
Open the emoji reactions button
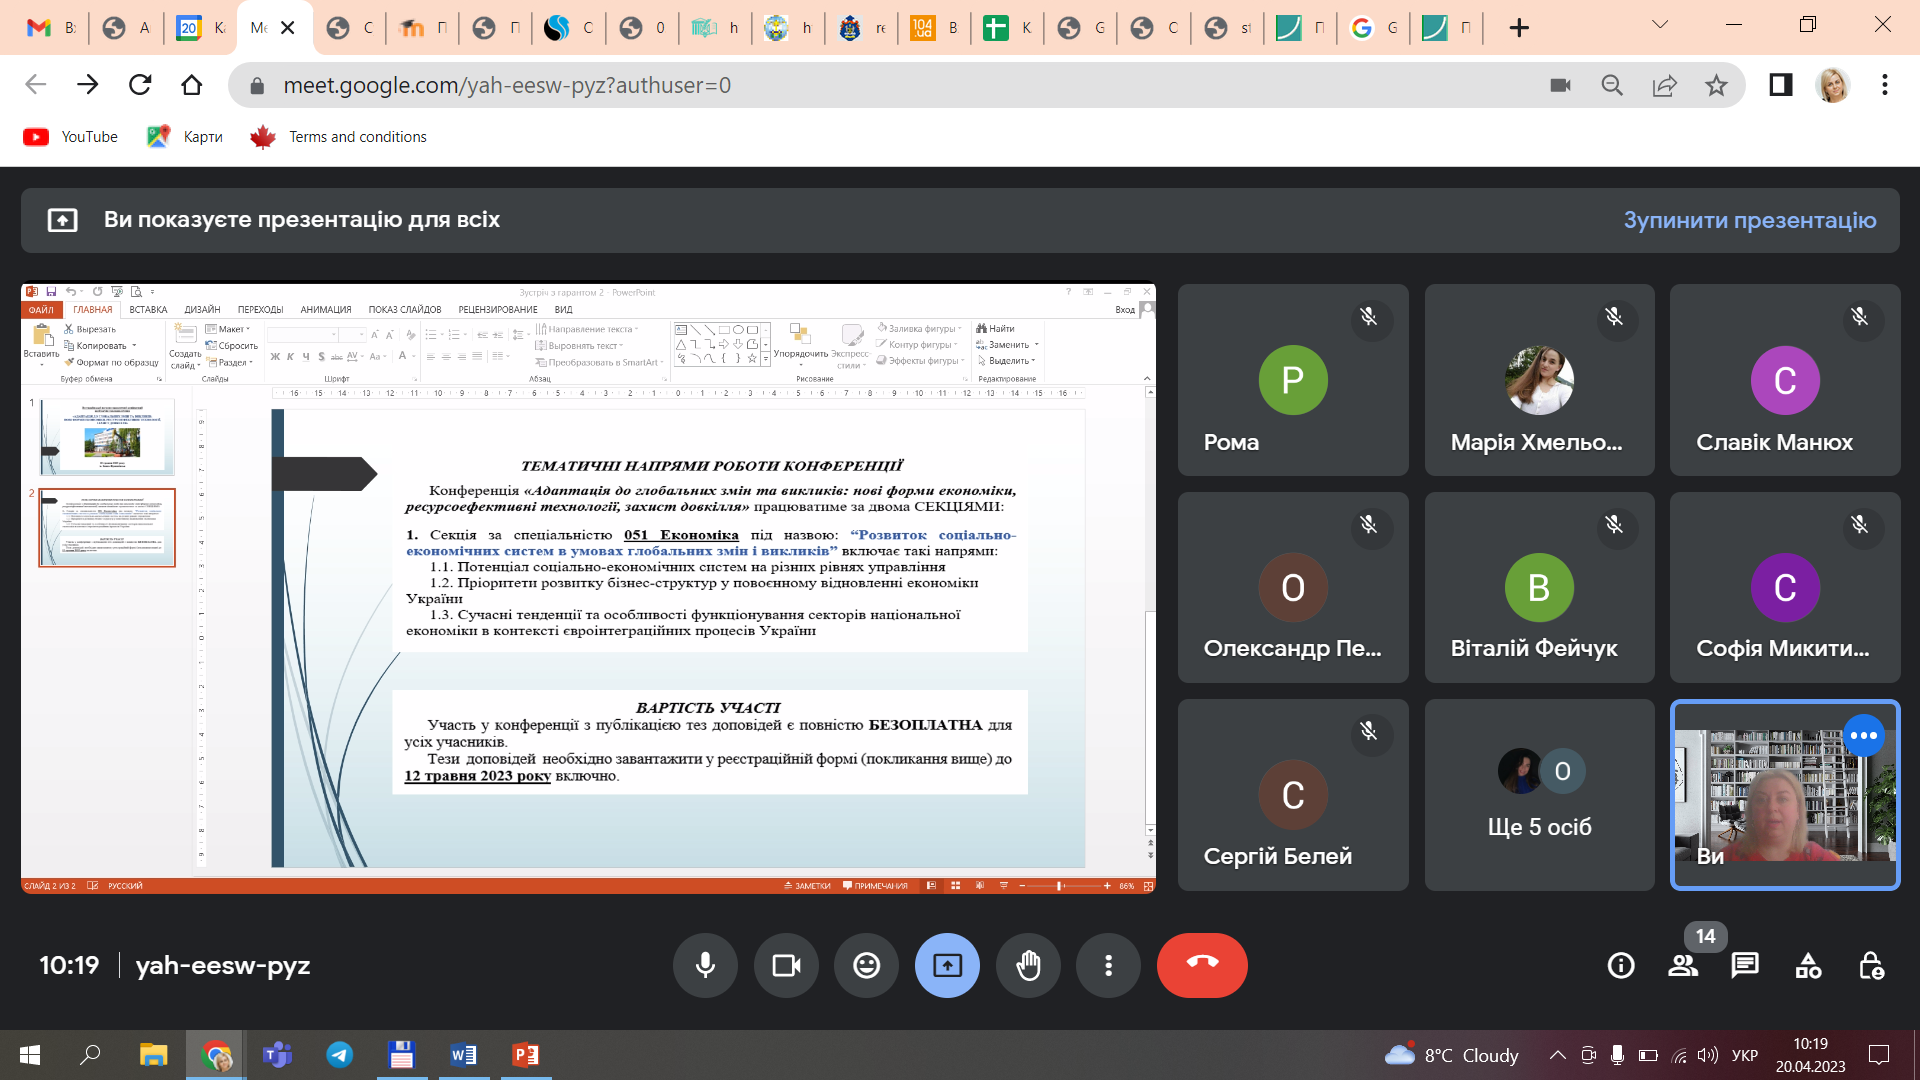click(866, 965)
